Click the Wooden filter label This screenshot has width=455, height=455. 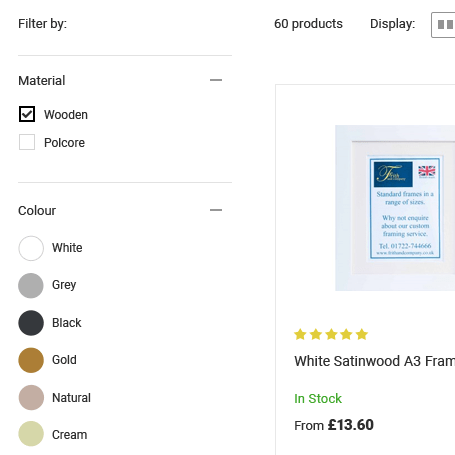(66, 115)
